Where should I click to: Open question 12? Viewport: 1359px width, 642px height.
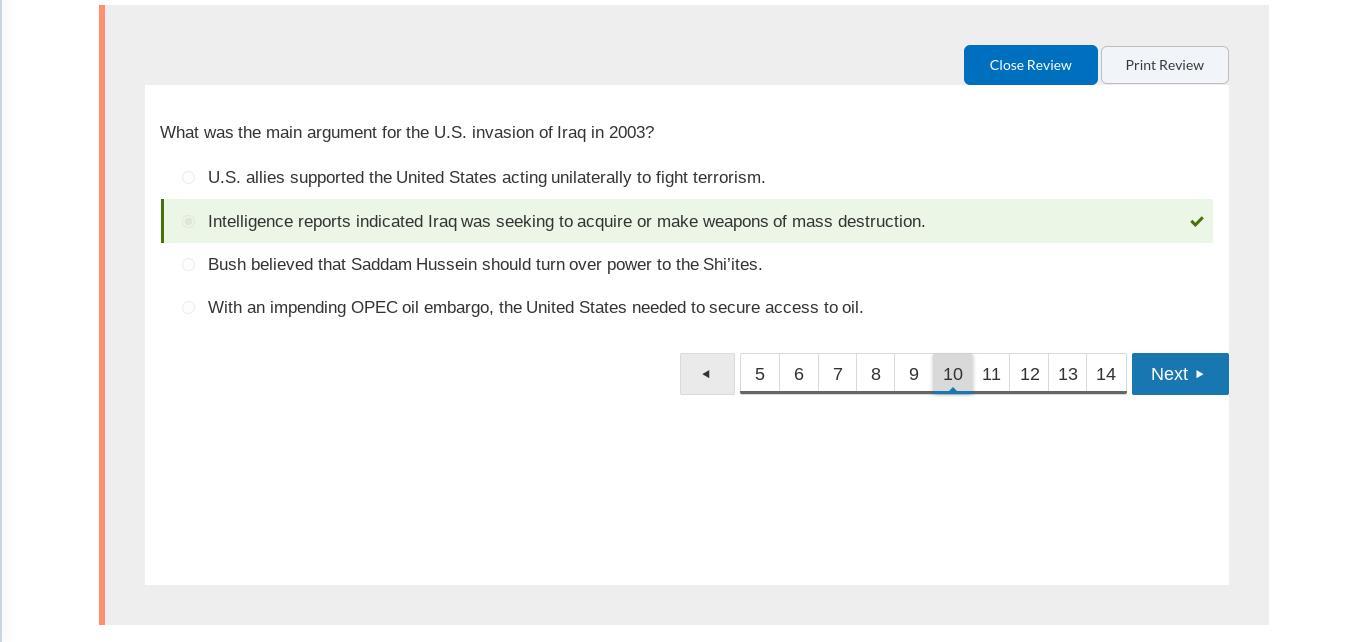(1029, 374)
